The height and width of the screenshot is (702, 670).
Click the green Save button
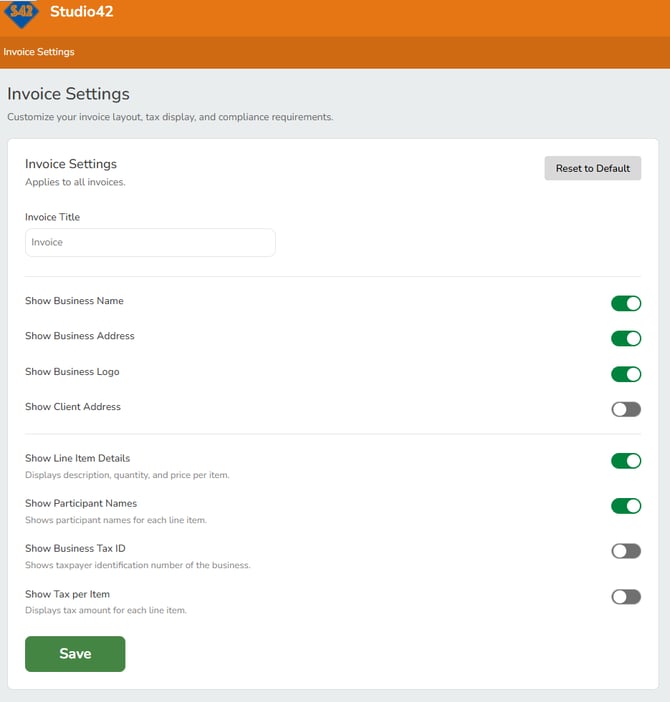pos(75,654)
